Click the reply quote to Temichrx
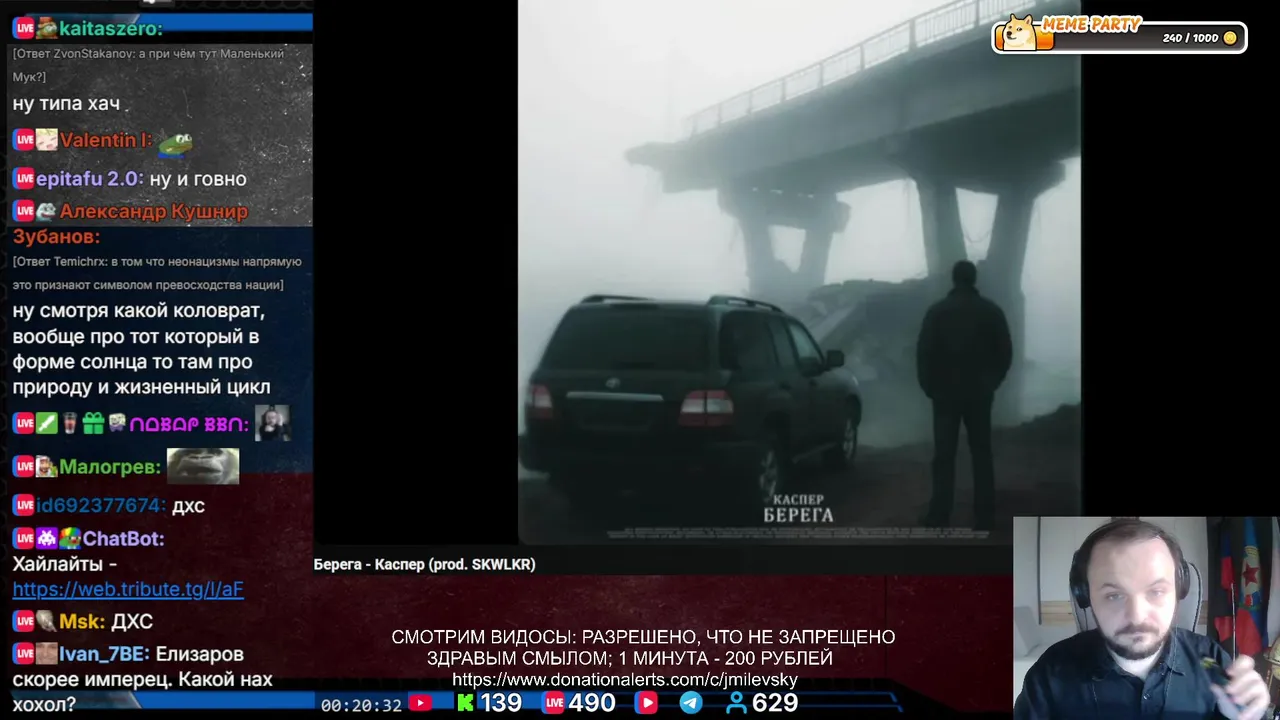 (157, 273)
